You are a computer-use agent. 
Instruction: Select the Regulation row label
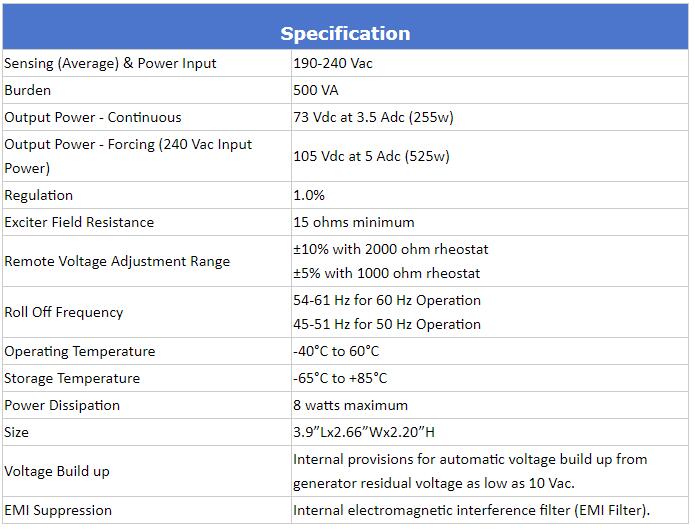click(x=39, y=196)
